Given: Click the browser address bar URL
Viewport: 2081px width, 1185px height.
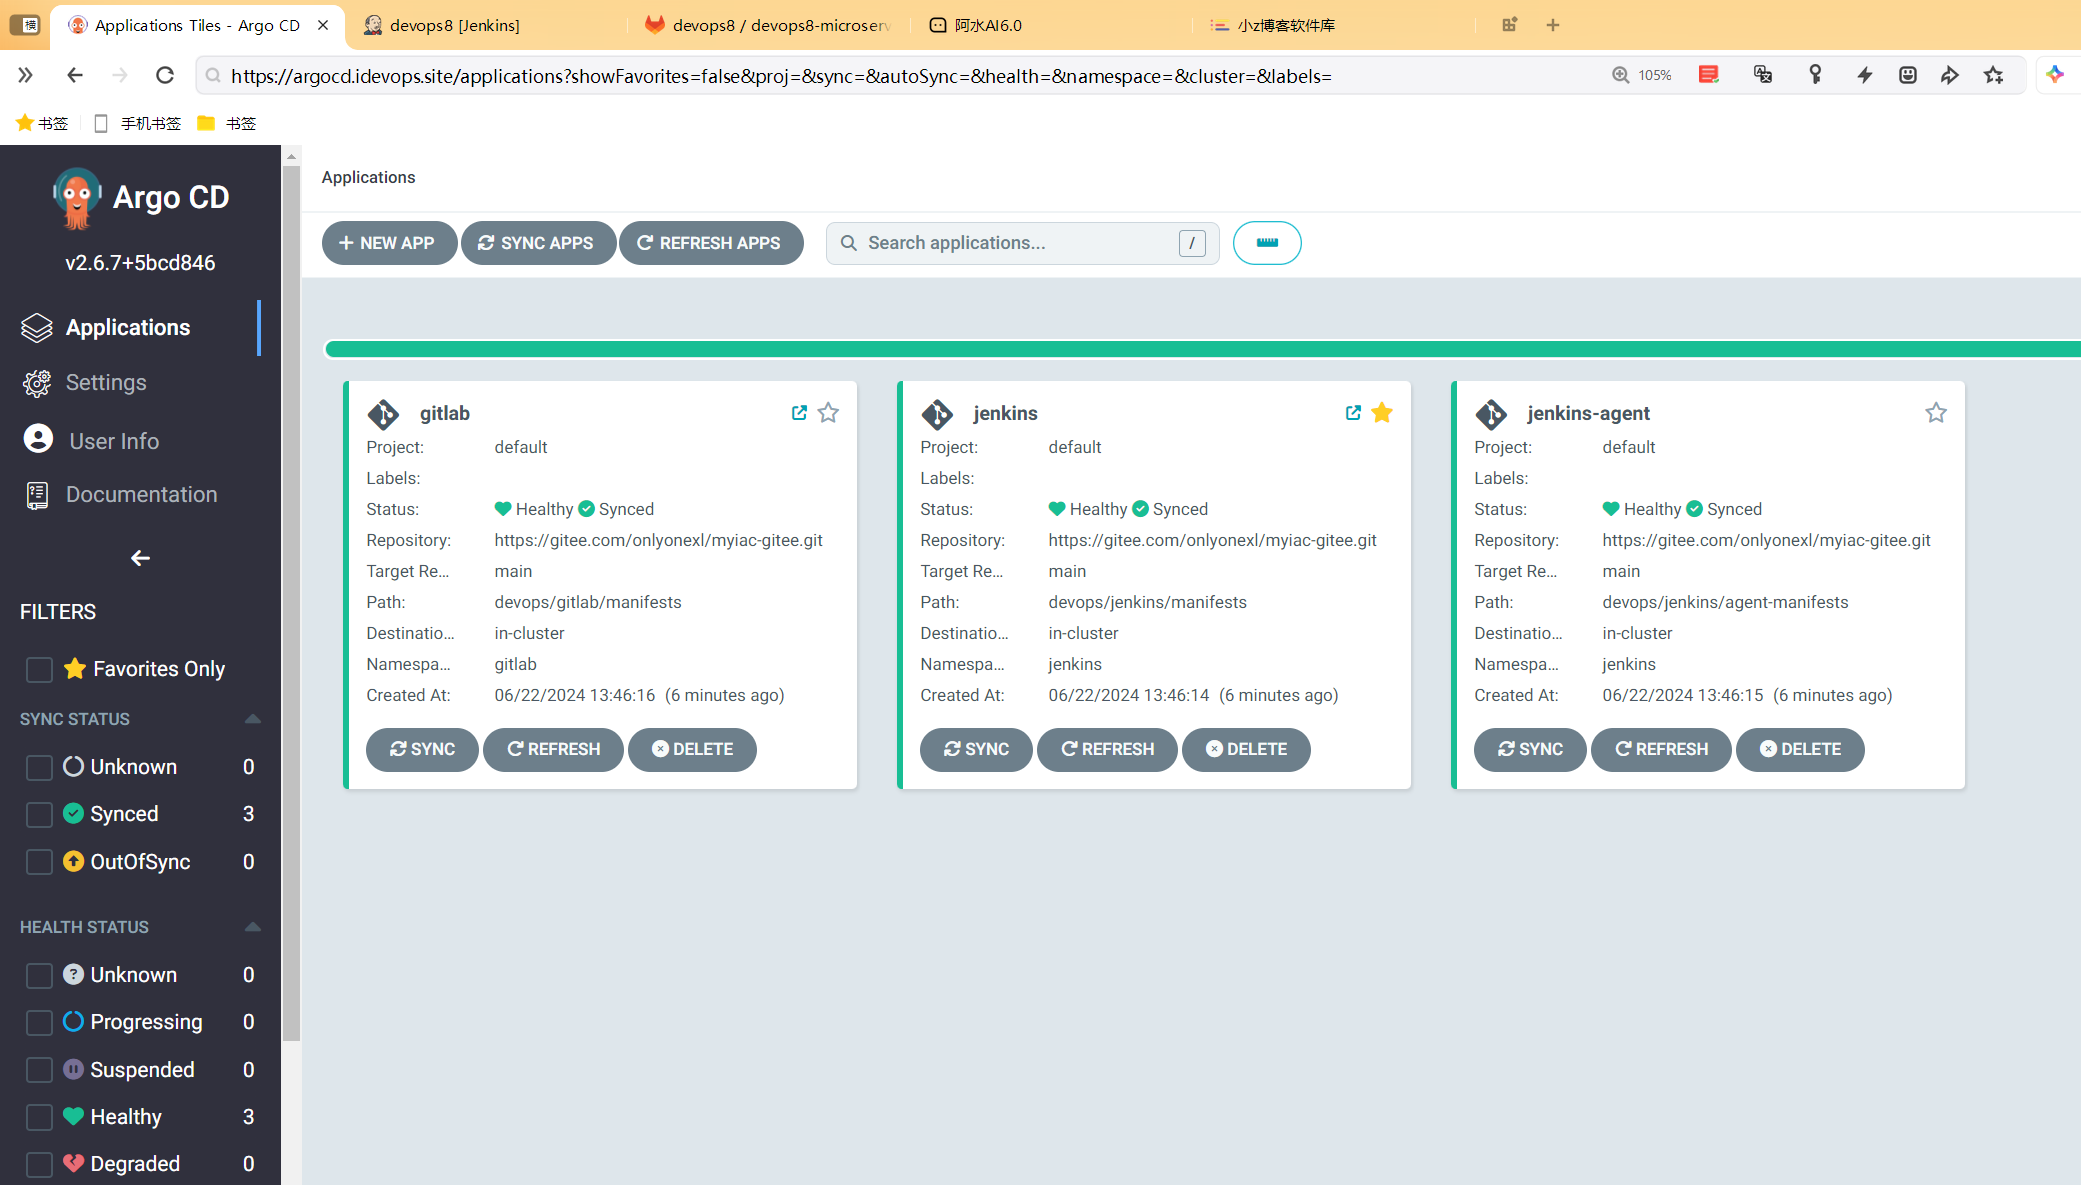Looking at the screenshot, I should pos(781,76).
